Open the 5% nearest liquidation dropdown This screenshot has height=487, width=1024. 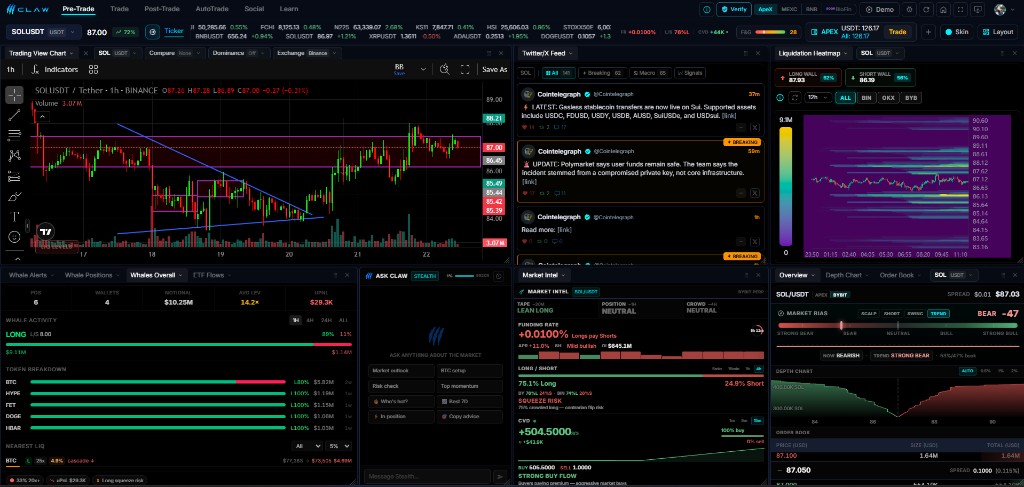coord(338,446)
